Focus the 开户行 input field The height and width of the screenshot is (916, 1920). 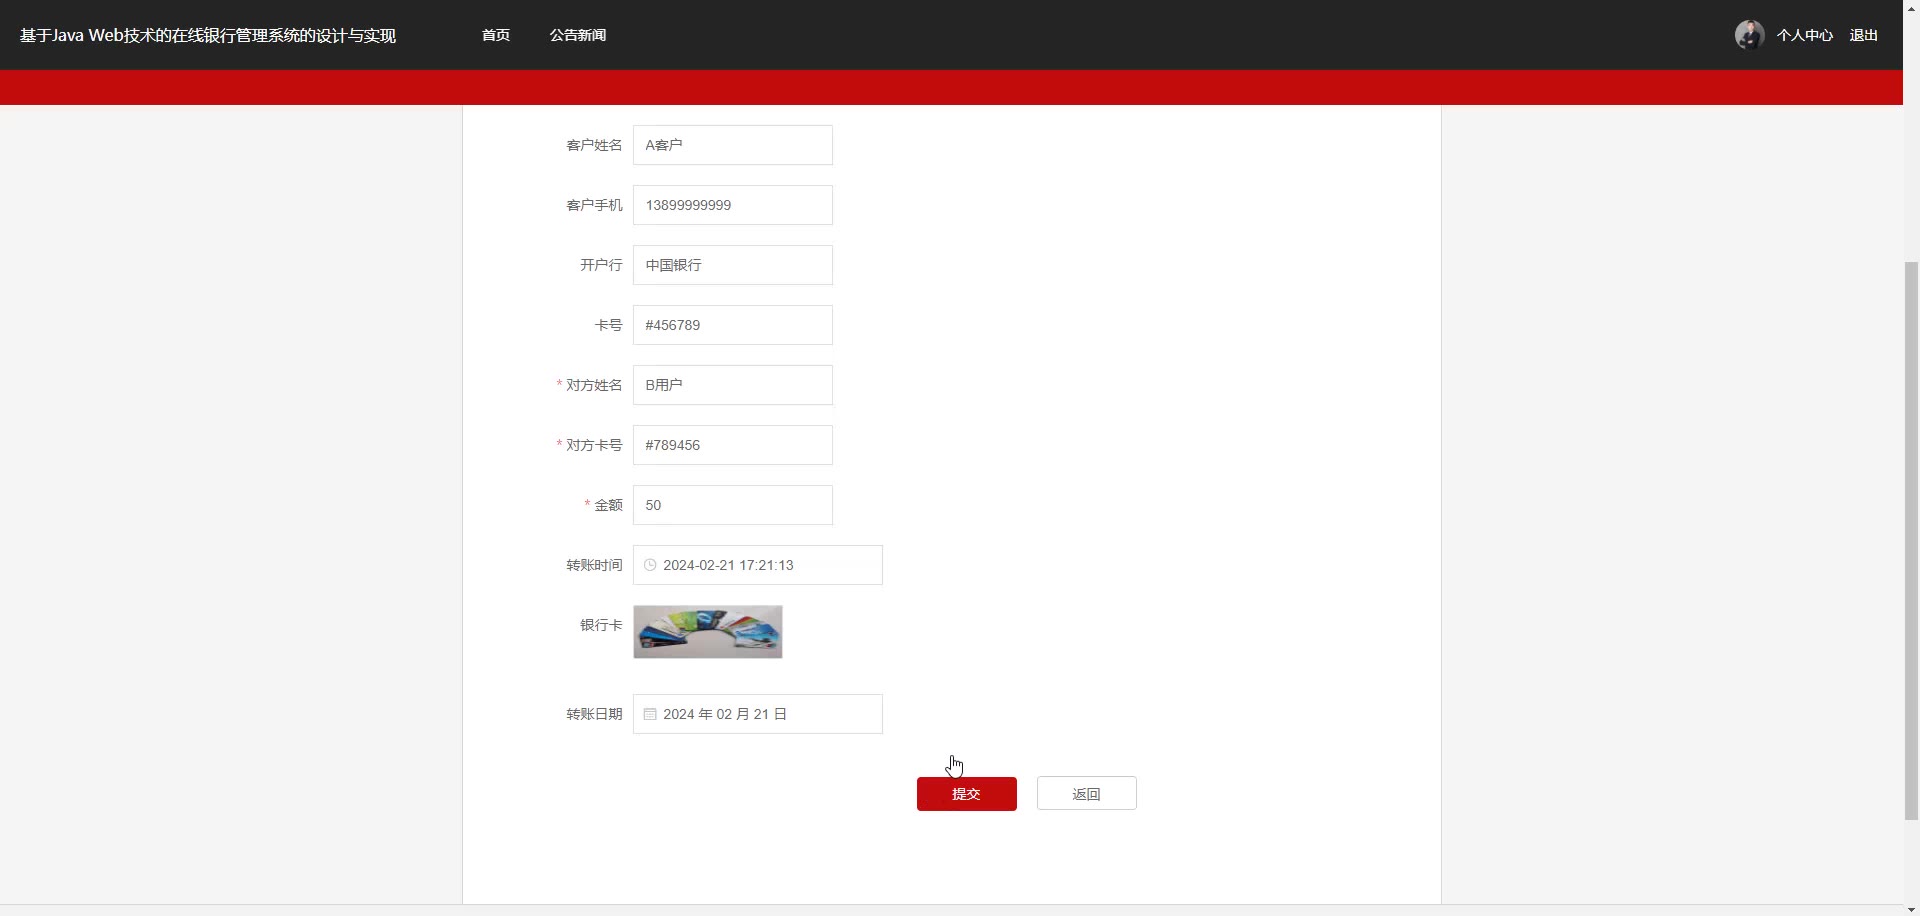[x=733, y=265]
